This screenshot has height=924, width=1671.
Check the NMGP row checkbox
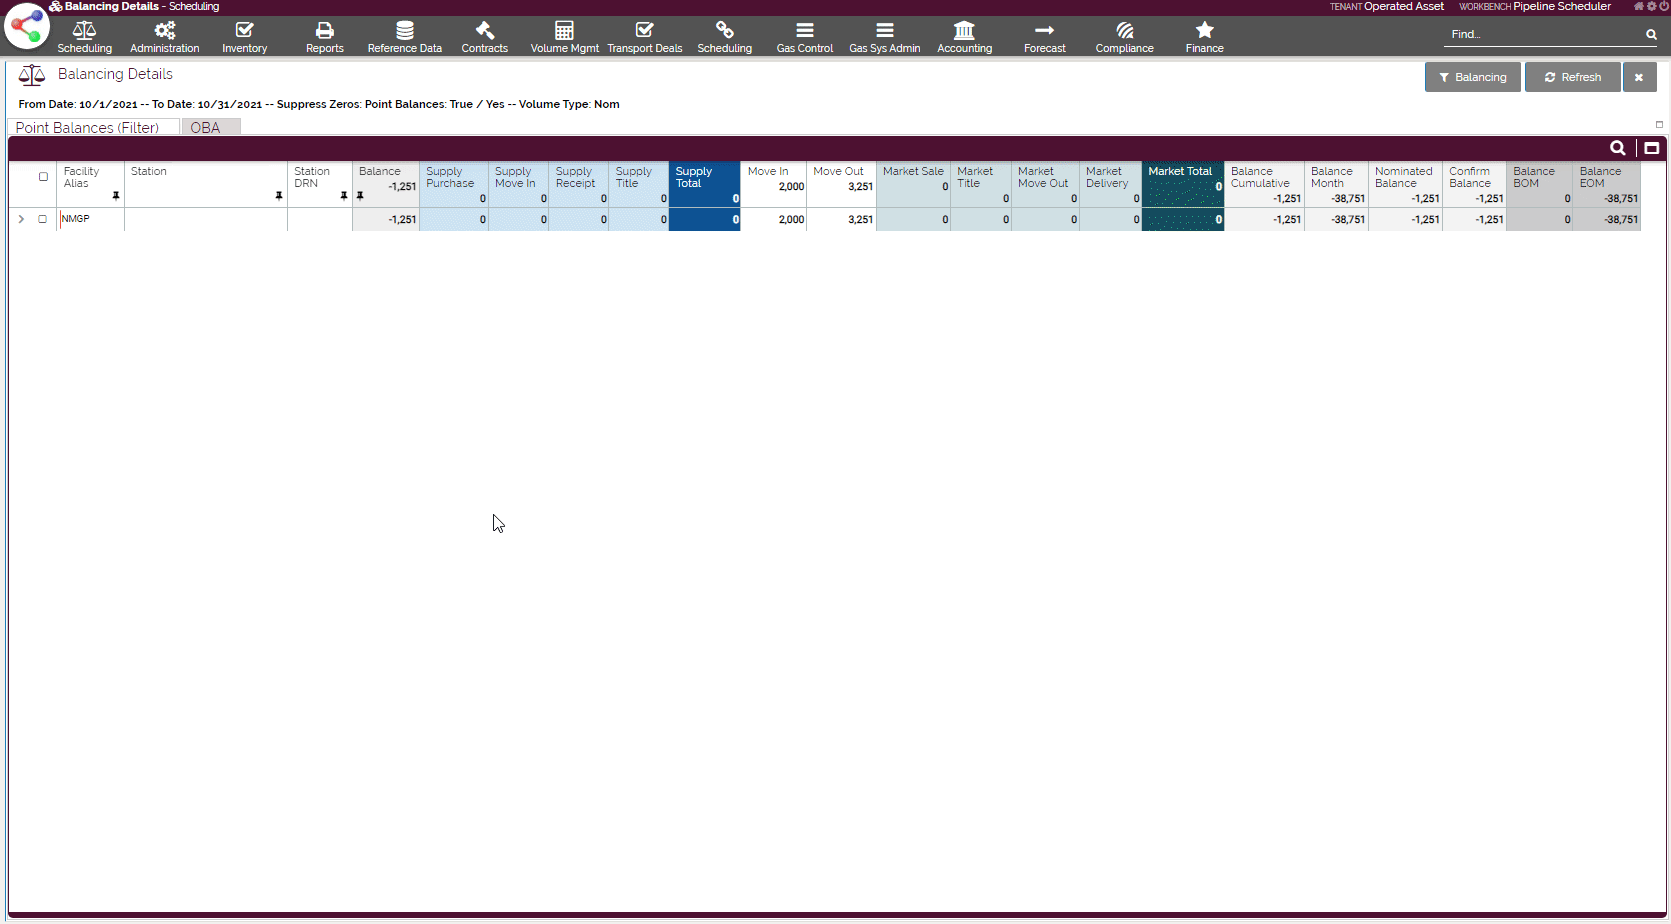[43, 219]
